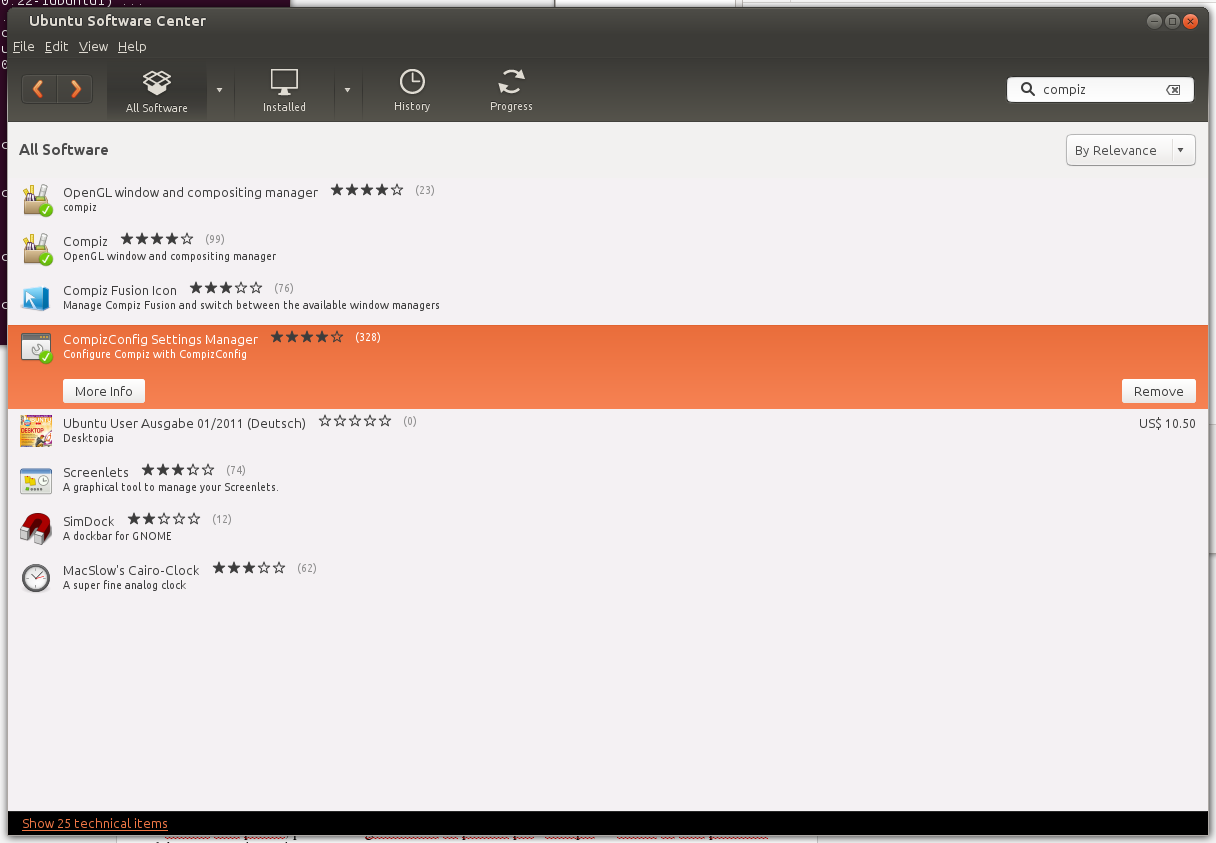Click the magnifier icon in search box
The width and height of the screenshot is (1216, 843).
(x=1027, y=89)
